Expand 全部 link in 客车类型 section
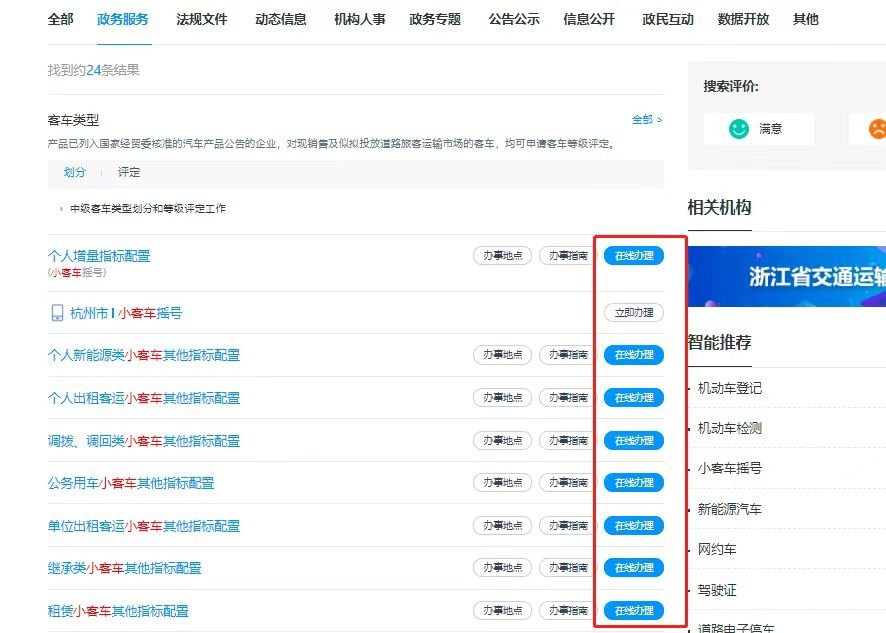Screen dimensions: 886x633 [x=647, y=120]
